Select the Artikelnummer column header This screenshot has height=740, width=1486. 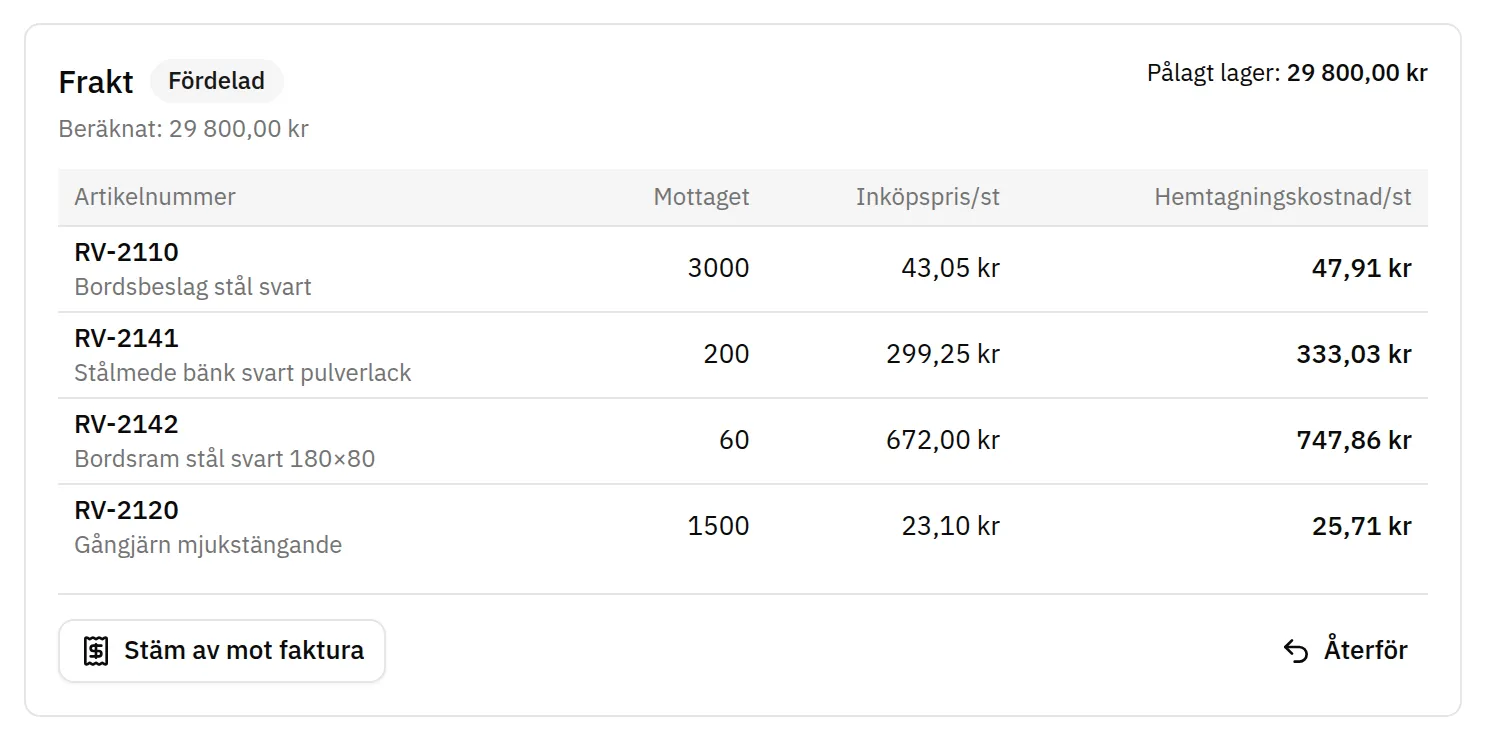(155, 197)
